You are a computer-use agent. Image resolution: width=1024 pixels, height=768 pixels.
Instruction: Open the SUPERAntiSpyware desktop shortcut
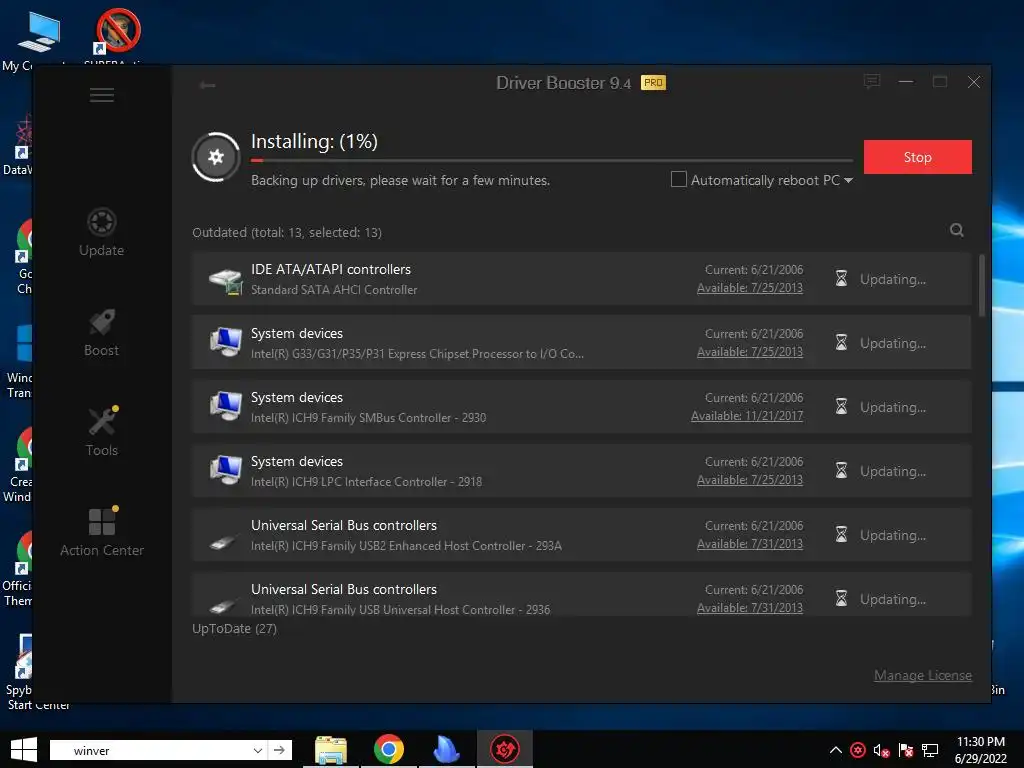(x=118, y=36)
